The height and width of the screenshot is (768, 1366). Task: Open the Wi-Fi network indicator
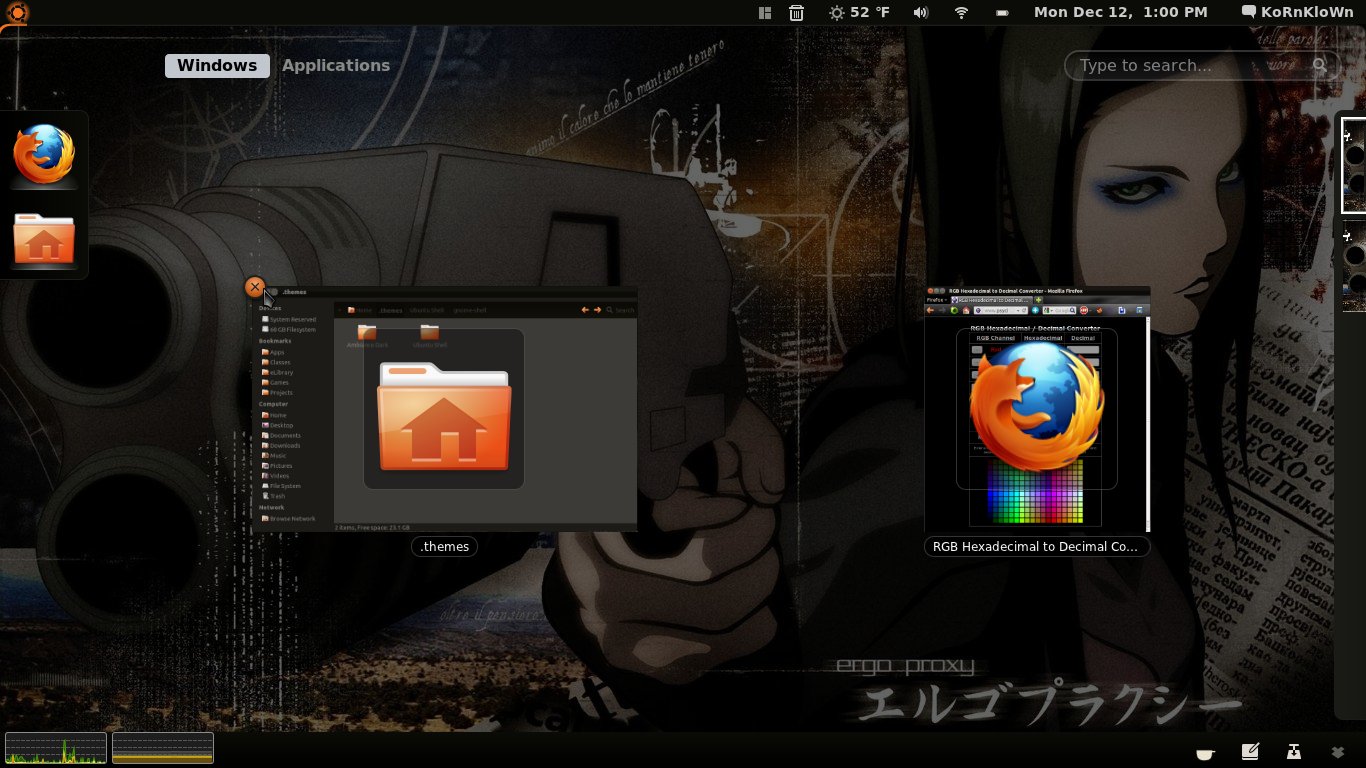click(961, 13)
